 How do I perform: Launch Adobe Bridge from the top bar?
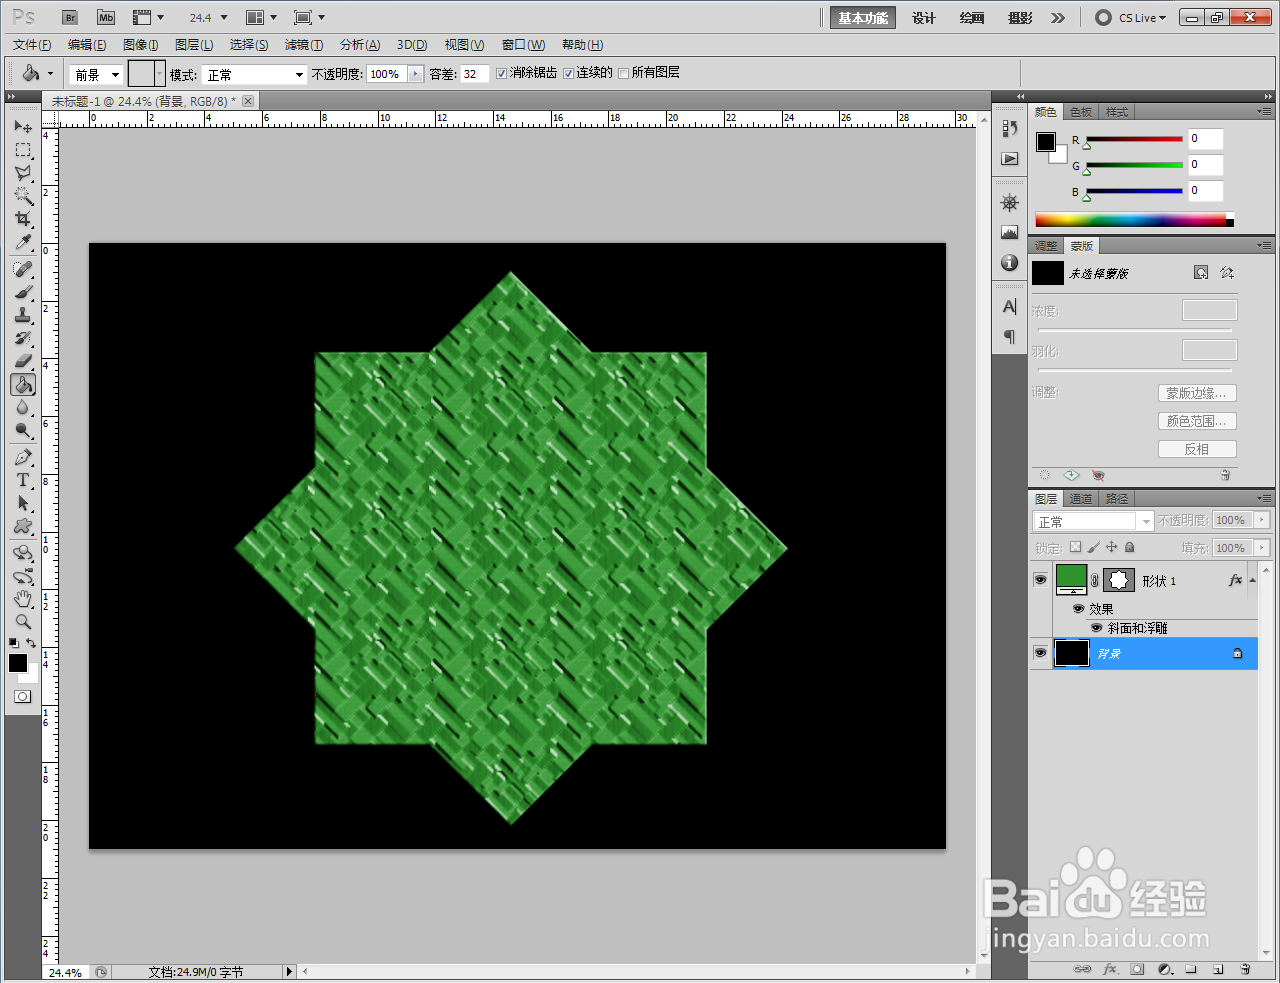(70, 17)
